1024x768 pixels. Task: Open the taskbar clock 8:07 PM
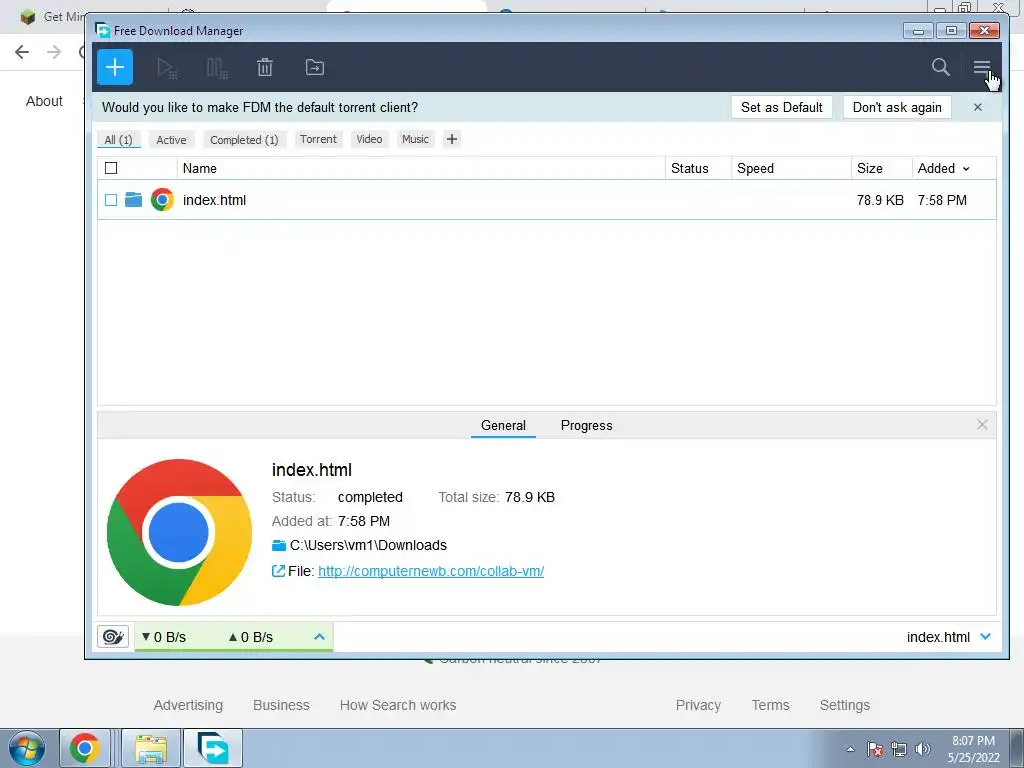[x=973, y=749]
